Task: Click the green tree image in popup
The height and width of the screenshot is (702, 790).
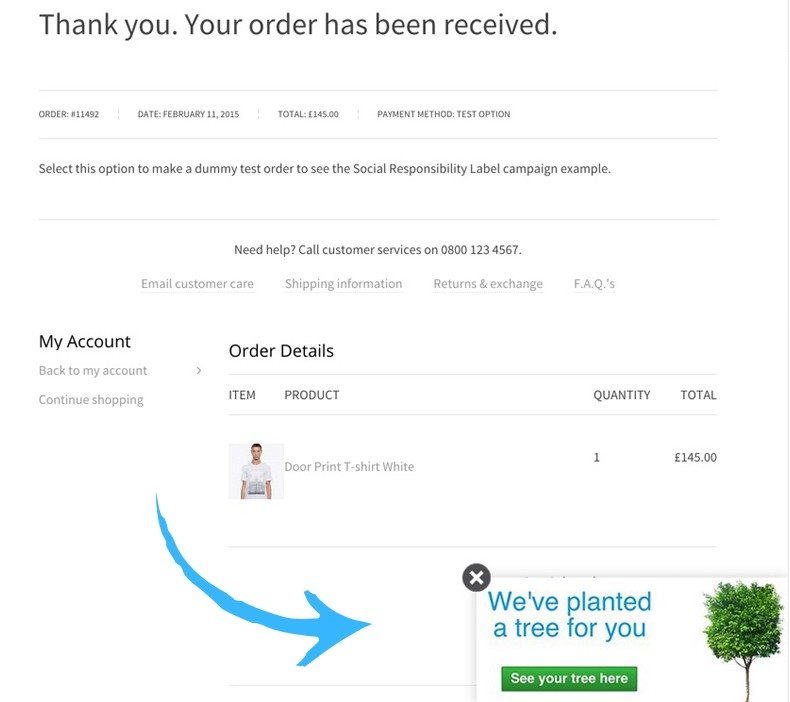Action: 742,635
